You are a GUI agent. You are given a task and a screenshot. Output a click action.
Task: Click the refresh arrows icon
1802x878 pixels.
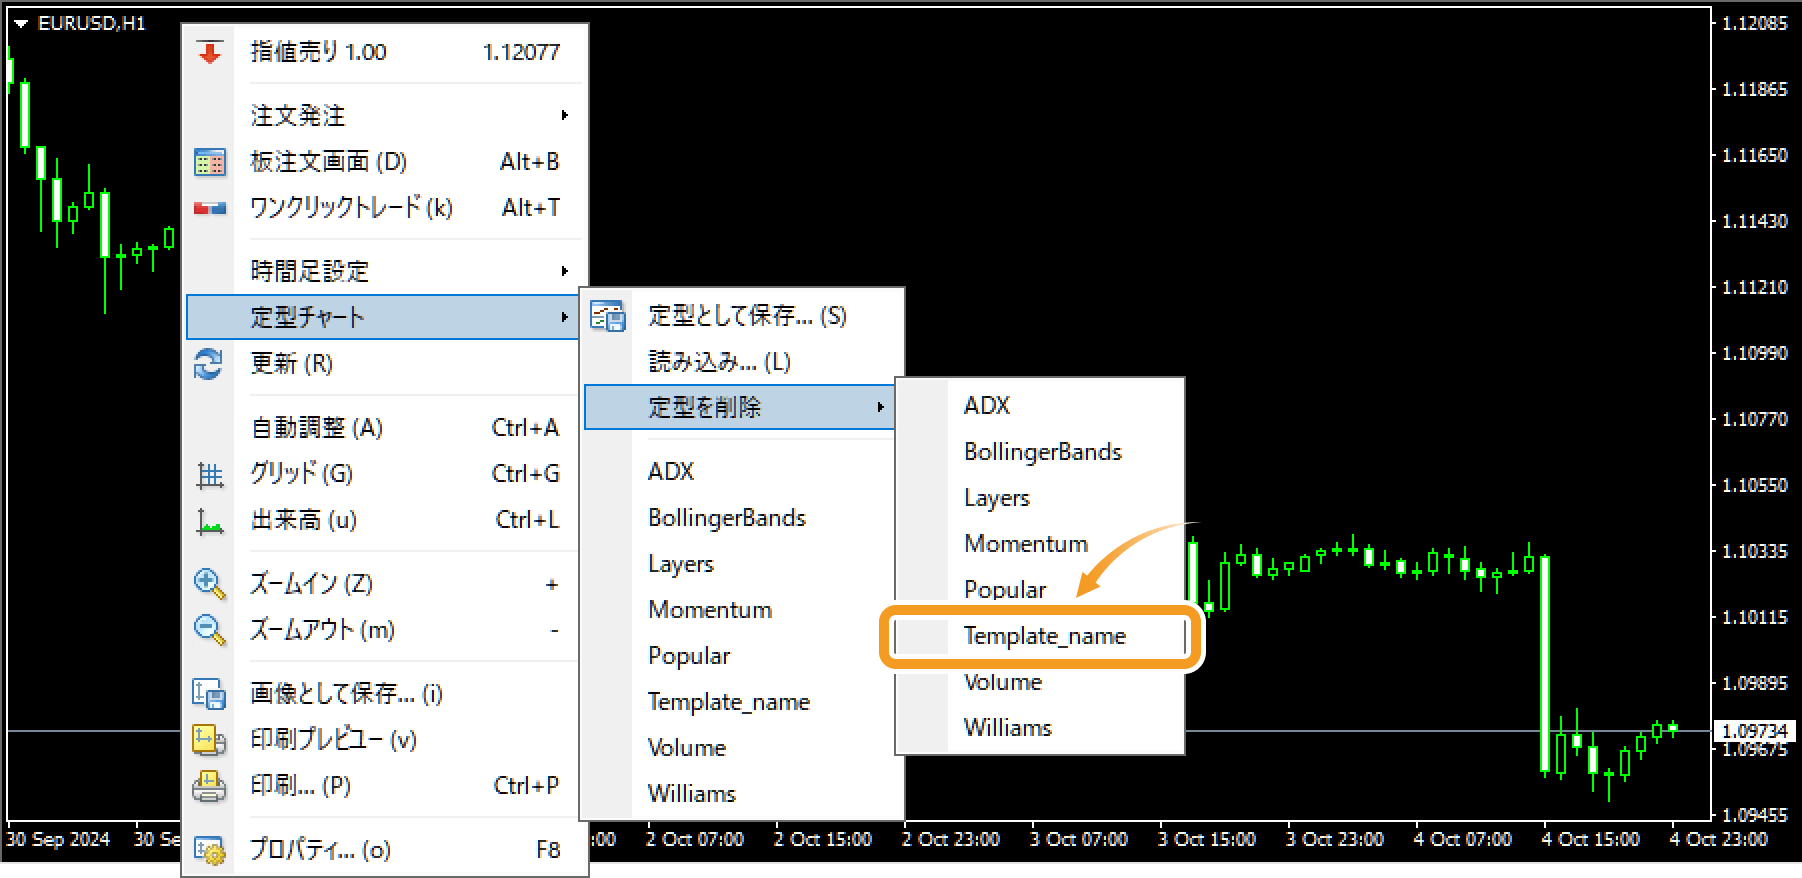[x=209, y=364]
